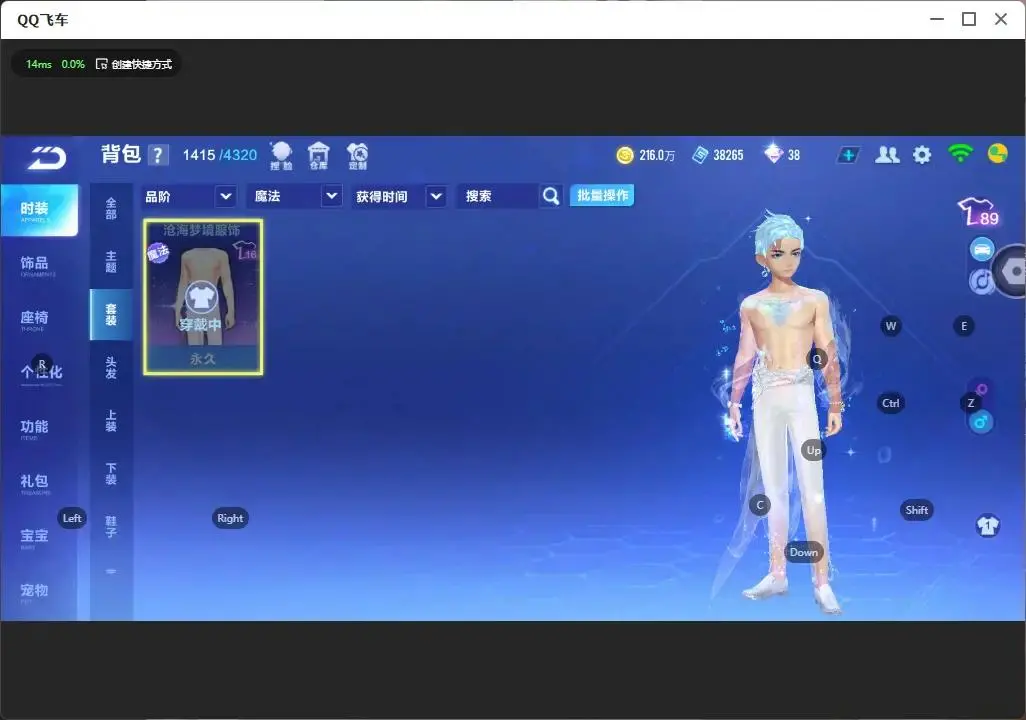Screen dimensions: 1026x720
Task: Click the QQ飞车 logo back icon
Action: pyautogui.click(x=47, y=157)
